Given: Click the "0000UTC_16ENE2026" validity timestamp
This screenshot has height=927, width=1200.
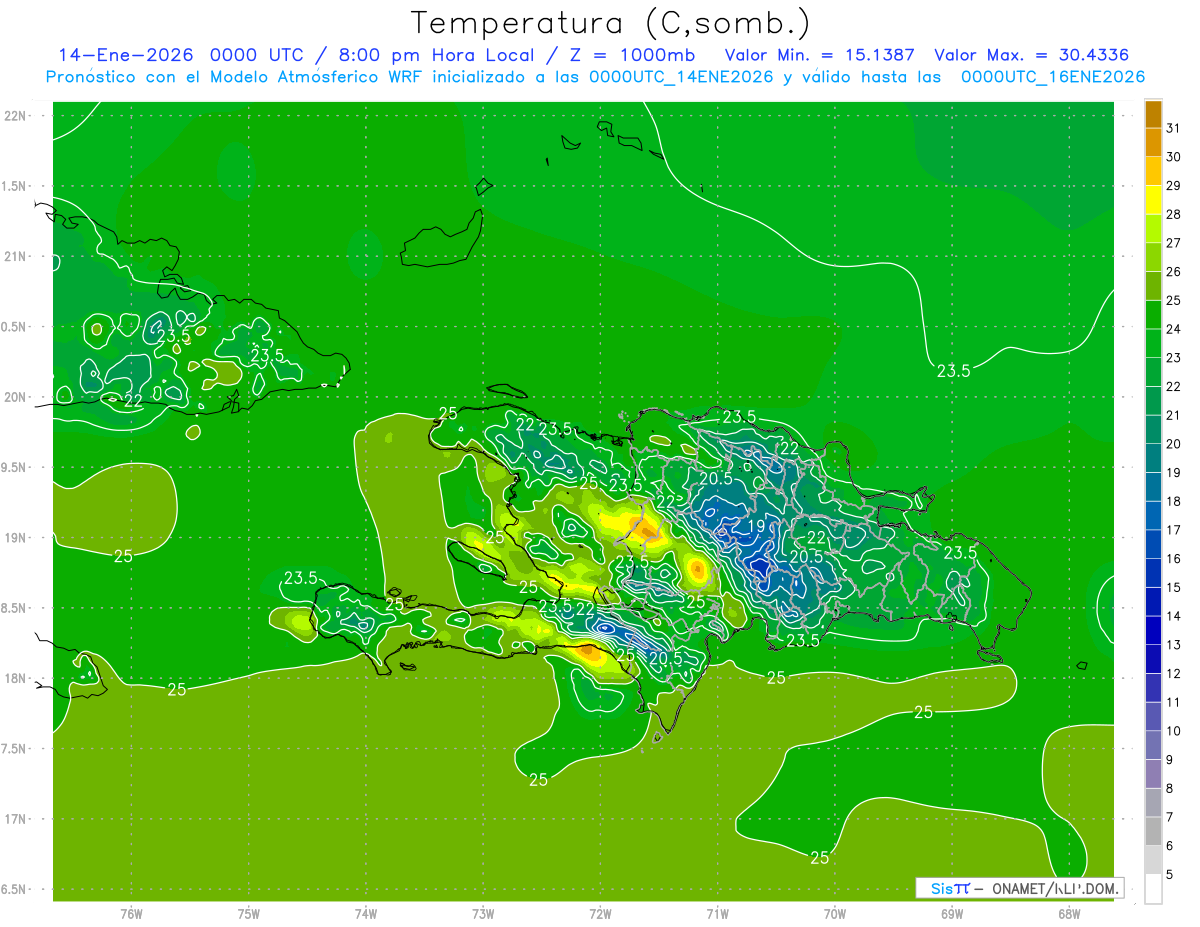Looking at the screenshot, I should [x=1052, y=77].
